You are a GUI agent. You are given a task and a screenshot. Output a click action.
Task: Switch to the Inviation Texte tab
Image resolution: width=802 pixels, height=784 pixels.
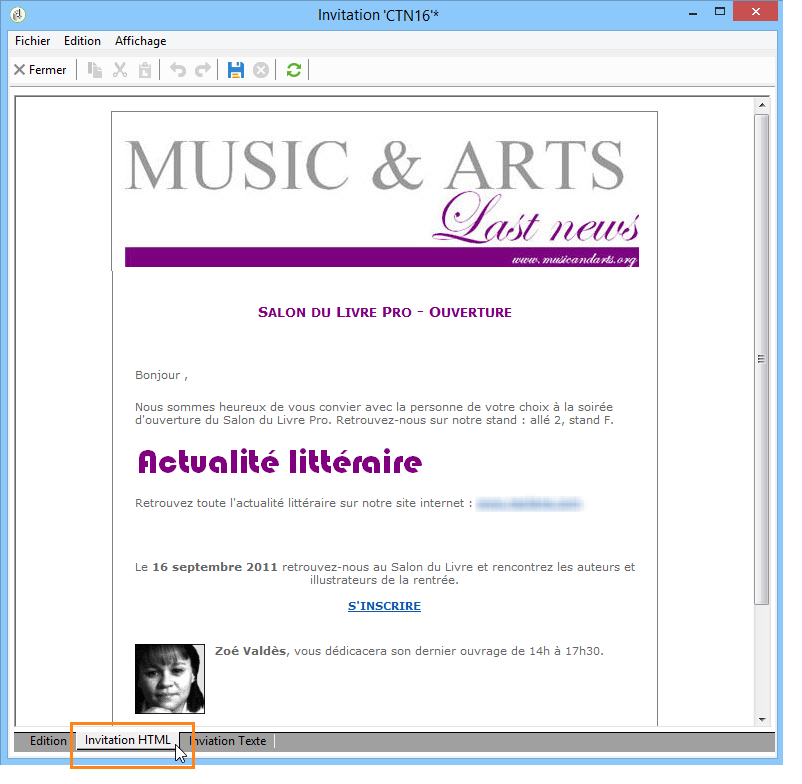tap(228, 741)
